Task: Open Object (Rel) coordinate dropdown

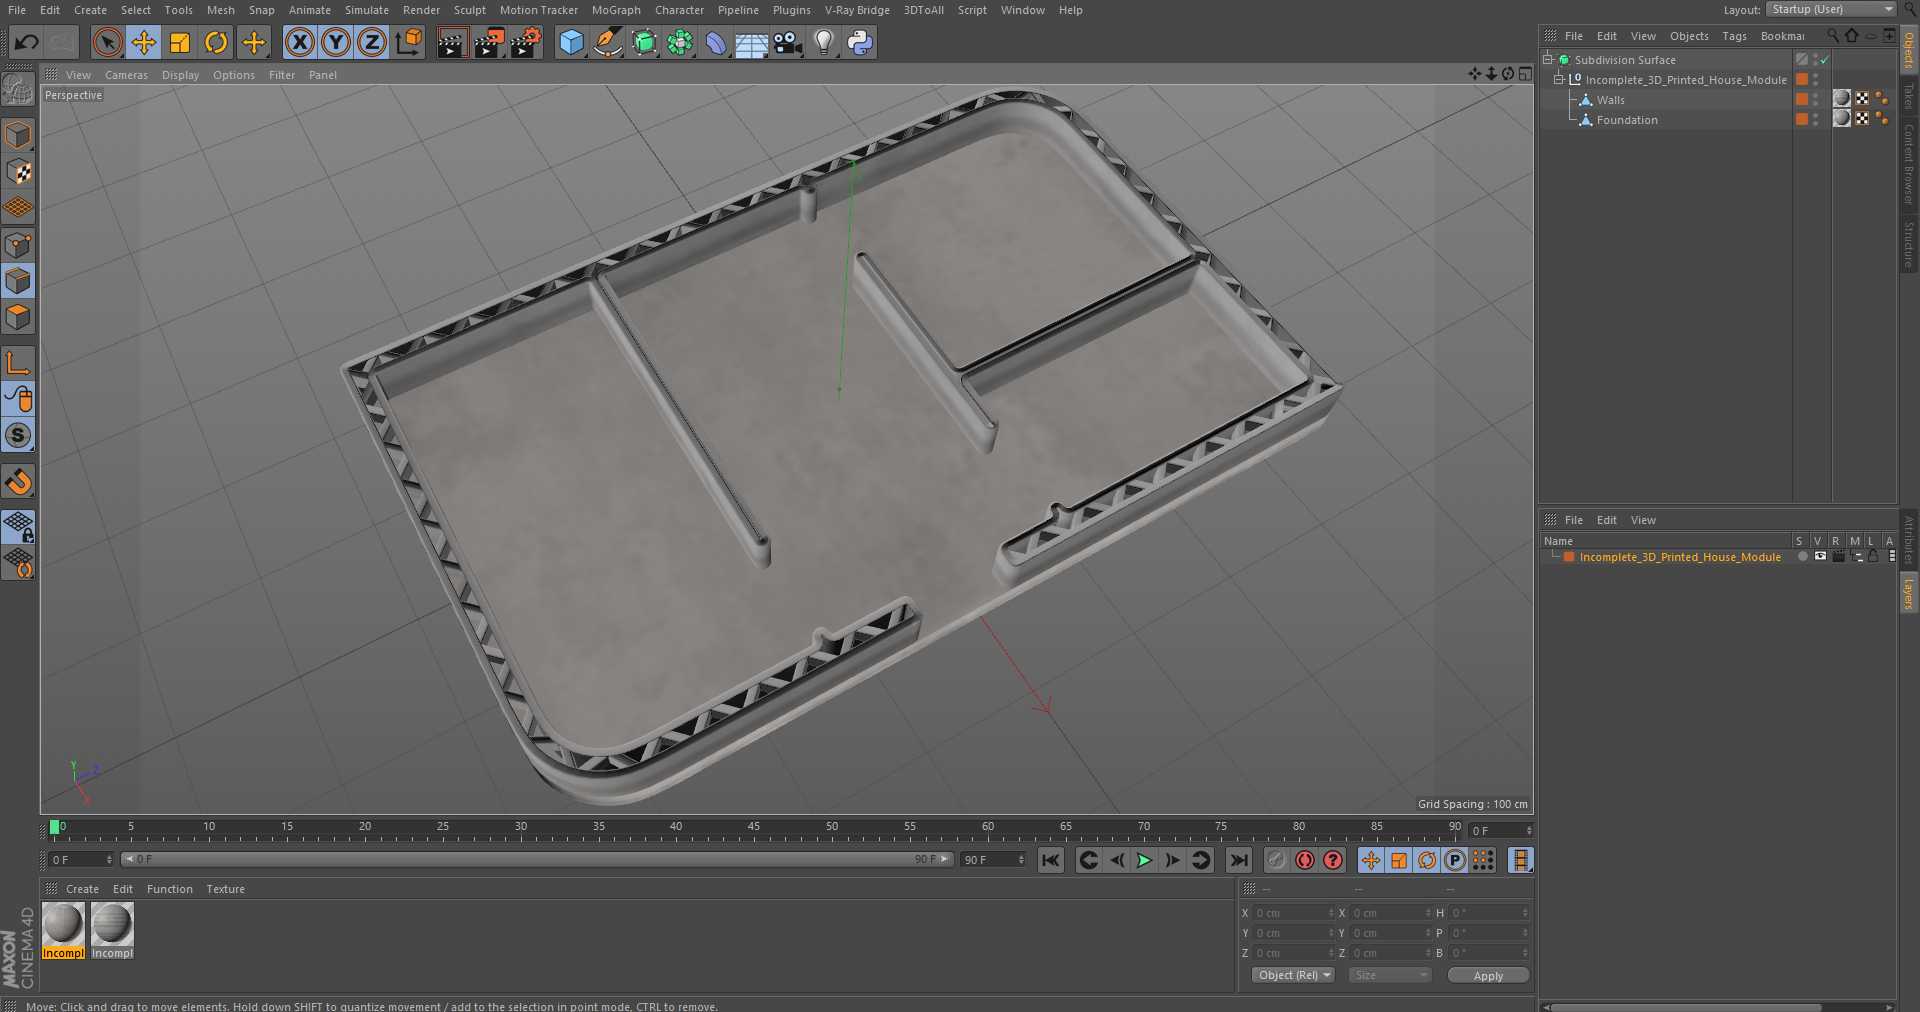Action: tap(1293, 975)
